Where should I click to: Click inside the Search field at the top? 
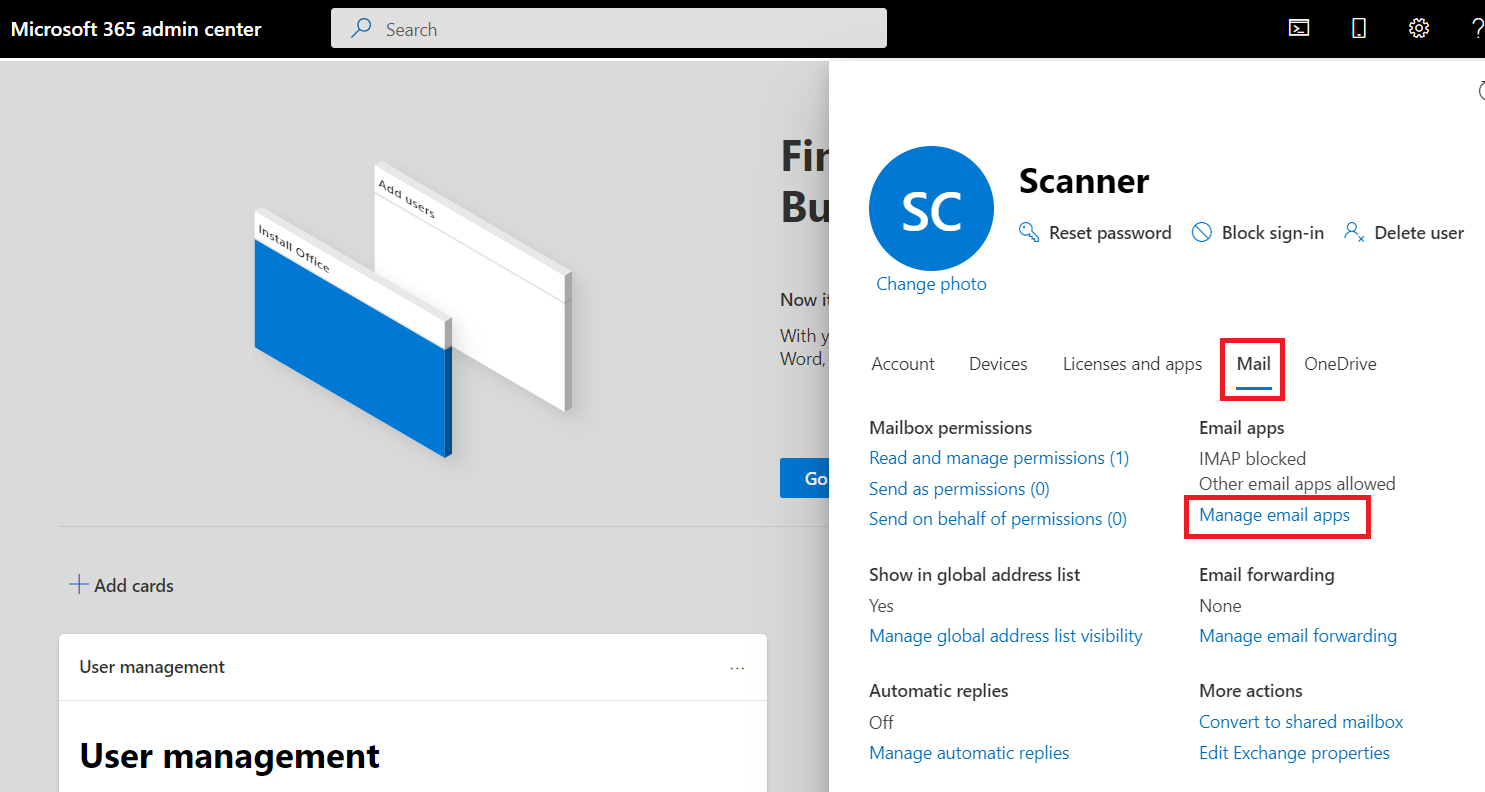click(608, 28)
